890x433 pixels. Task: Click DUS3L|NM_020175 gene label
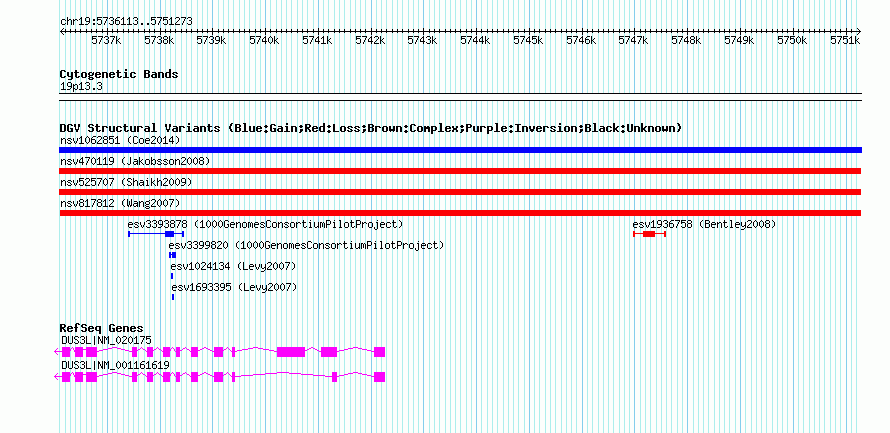pyautogui.click(x=106, y=340)
